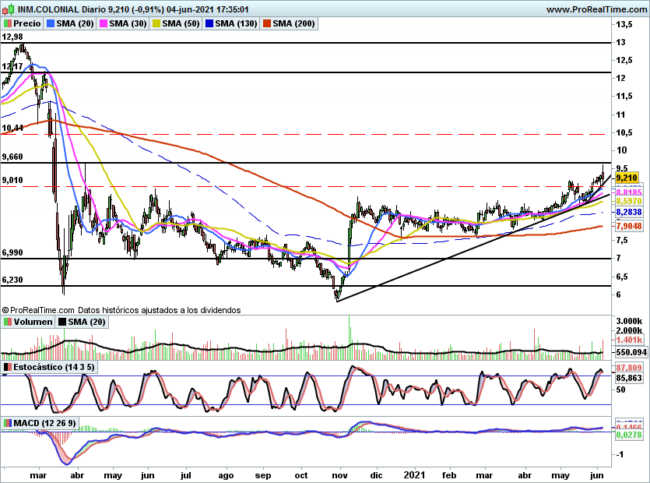650x483 pixels.
Task: Click the 9,660 horizontal level label
Action: coord(13,157)
